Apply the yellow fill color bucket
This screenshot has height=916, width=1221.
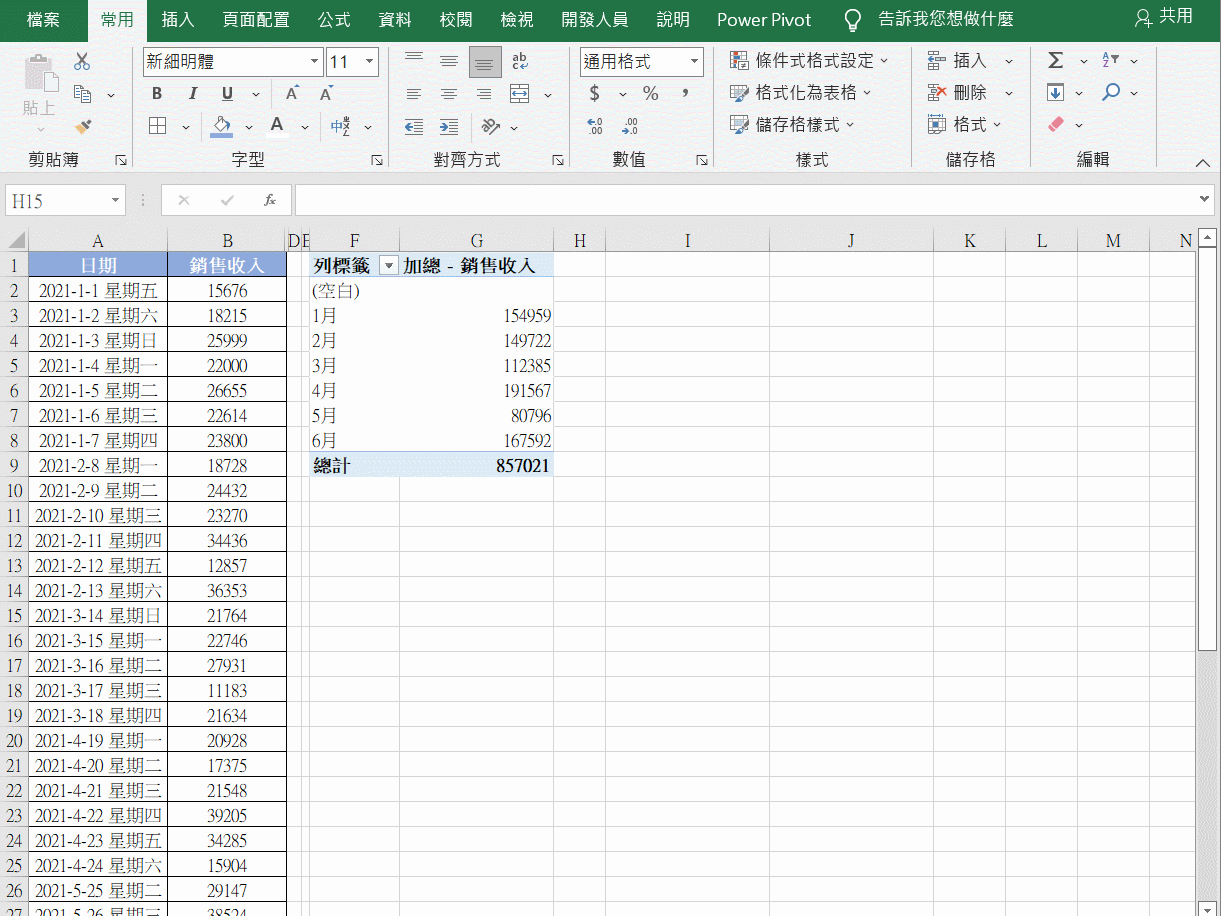[222, 126]
